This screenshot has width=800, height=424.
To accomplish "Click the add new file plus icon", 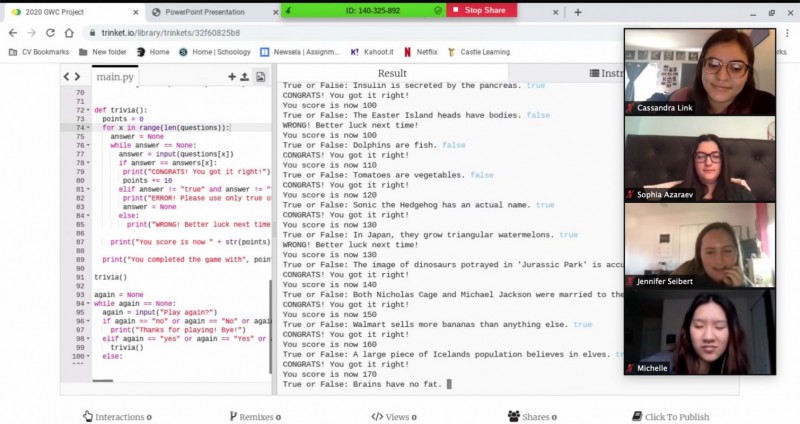I will [x=232, y=76].
